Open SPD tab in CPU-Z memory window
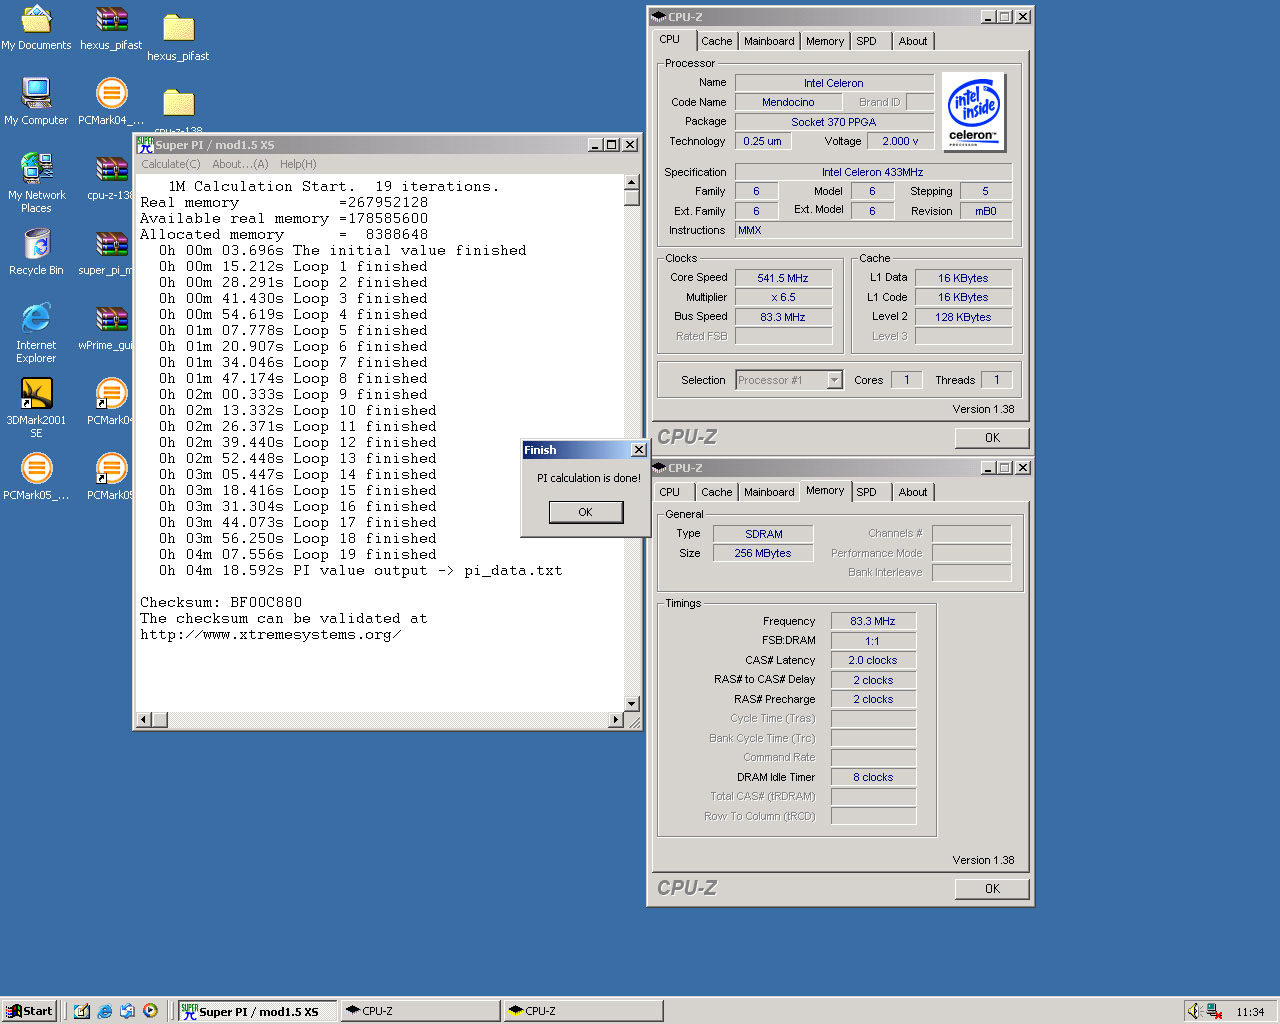This screenshot has width=1280, height=1024. pyautogui.click(x=867, y=492)
